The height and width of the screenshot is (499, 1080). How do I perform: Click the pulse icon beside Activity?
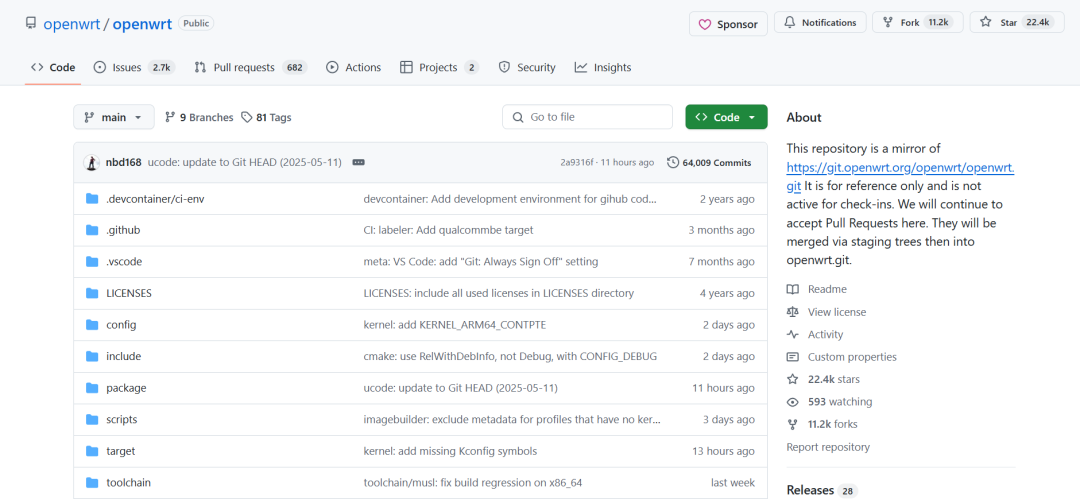(x=793, y=334)
